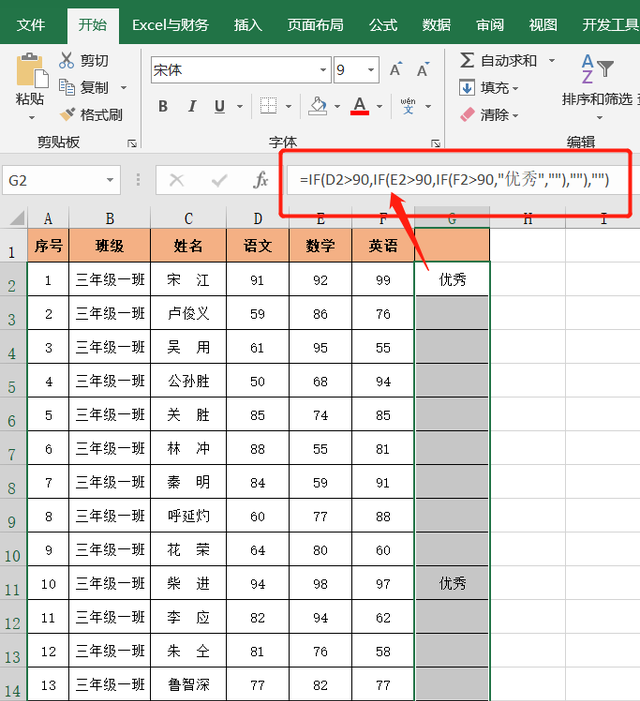
Task: Expand the Name Box dropdown next to G2
Action: point(110,180)
